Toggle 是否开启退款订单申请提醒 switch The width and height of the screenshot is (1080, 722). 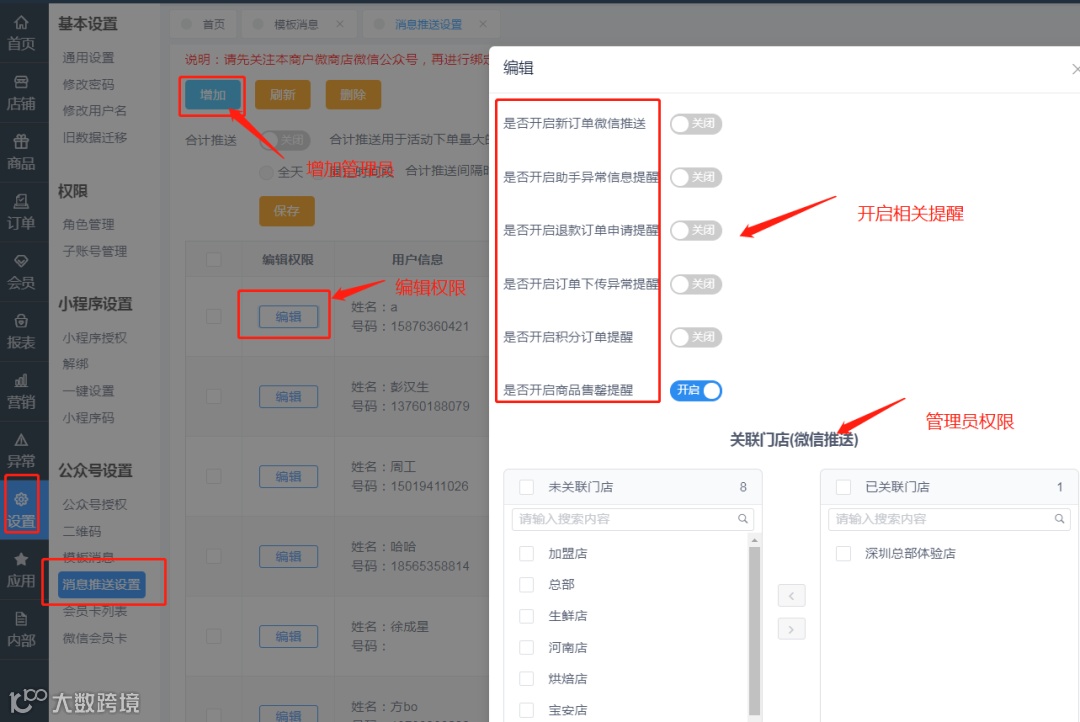click(696, 230)
